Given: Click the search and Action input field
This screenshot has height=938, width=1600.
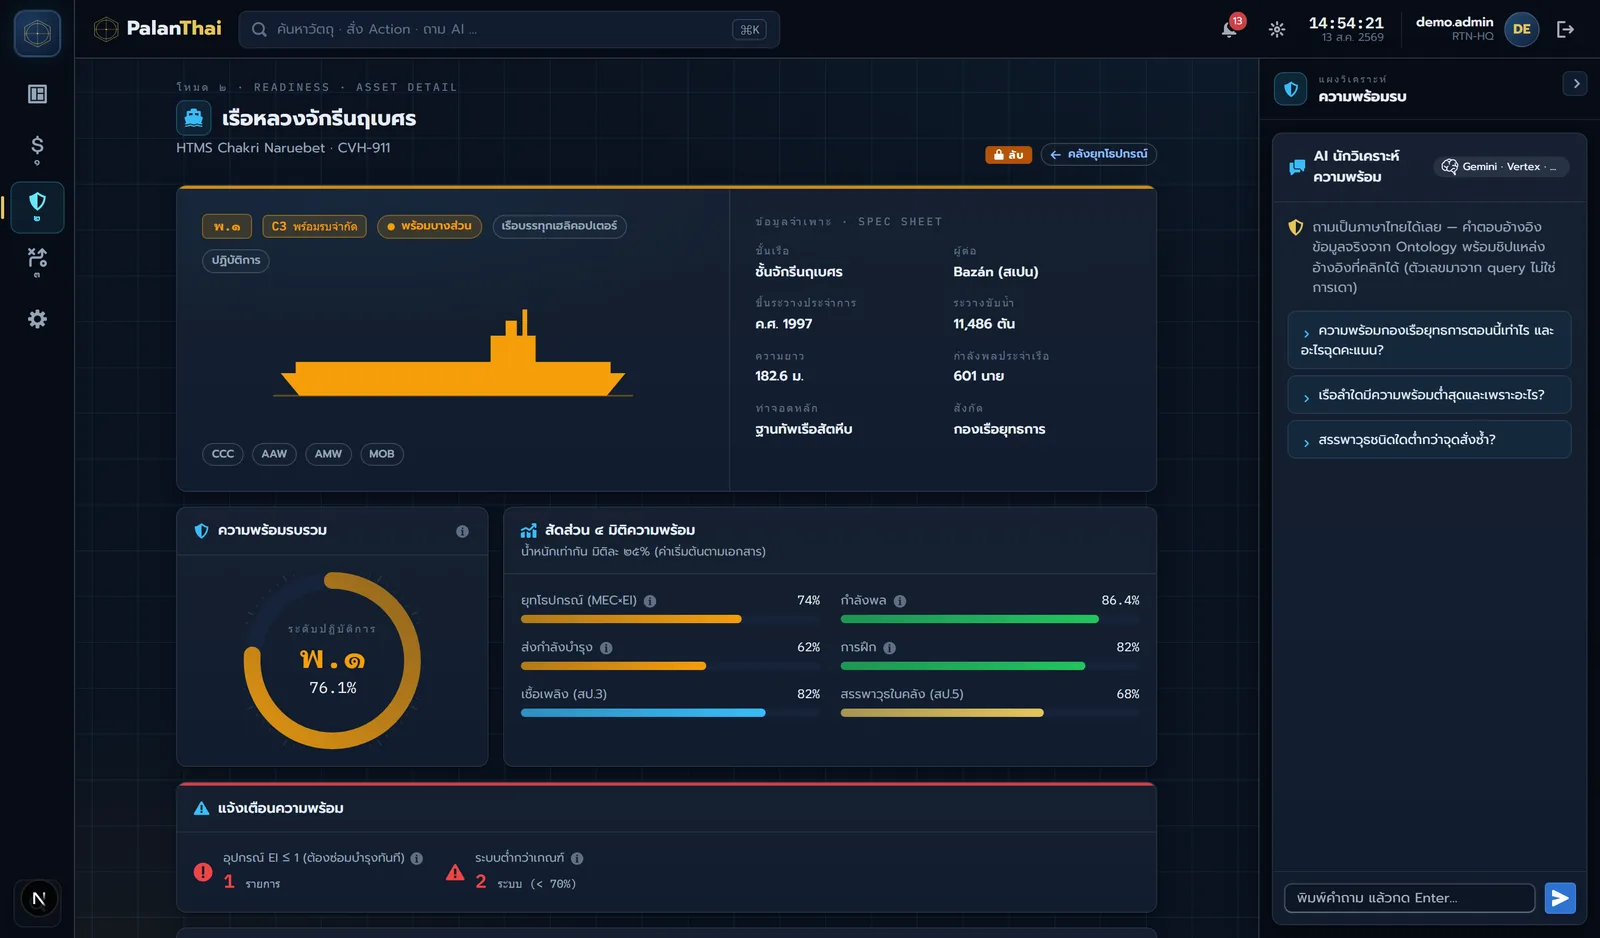Looking at the screenshot, I should 509,30.
